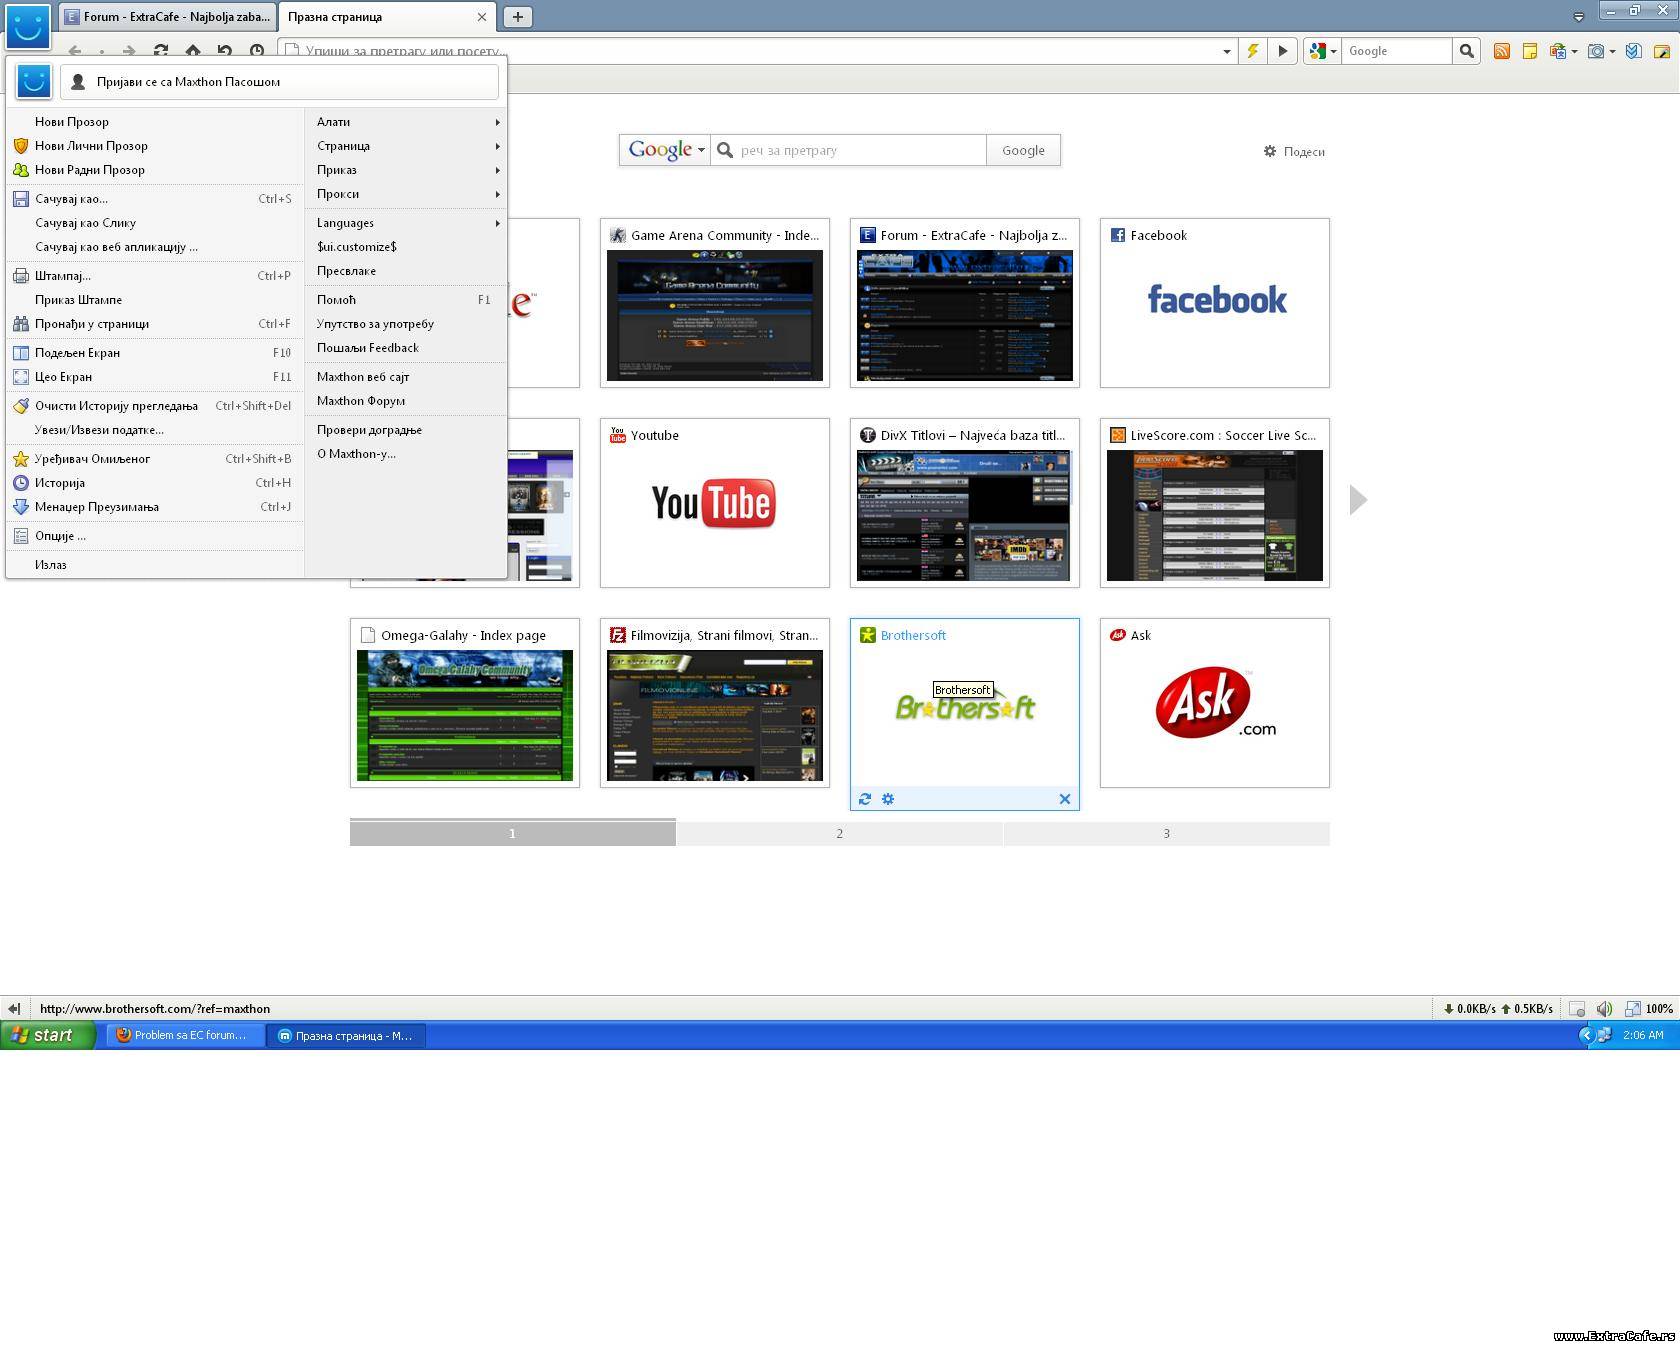
Task: Click the 100% zoom level control
Action: 1659,1008
